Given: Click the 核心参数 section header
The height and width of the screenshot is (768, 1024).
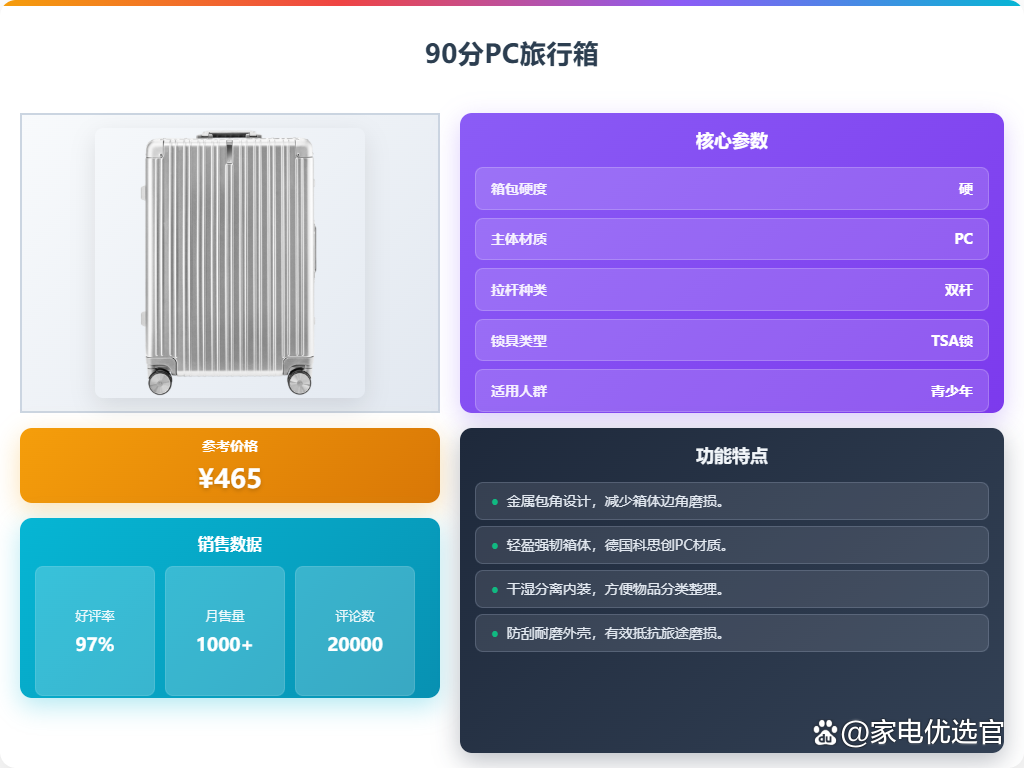Looking at the screenshot, I should point(731,140).
